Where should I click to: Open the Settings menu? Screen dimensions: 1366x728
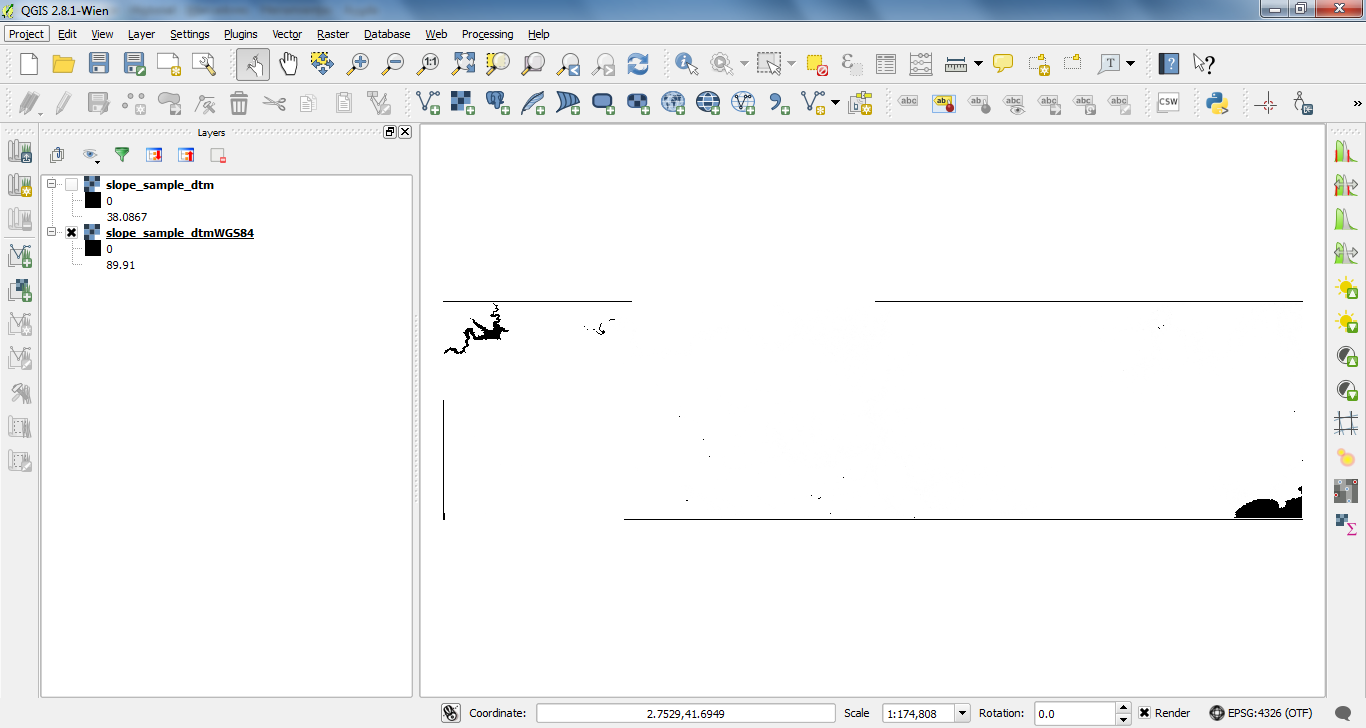tap(190, 34)
